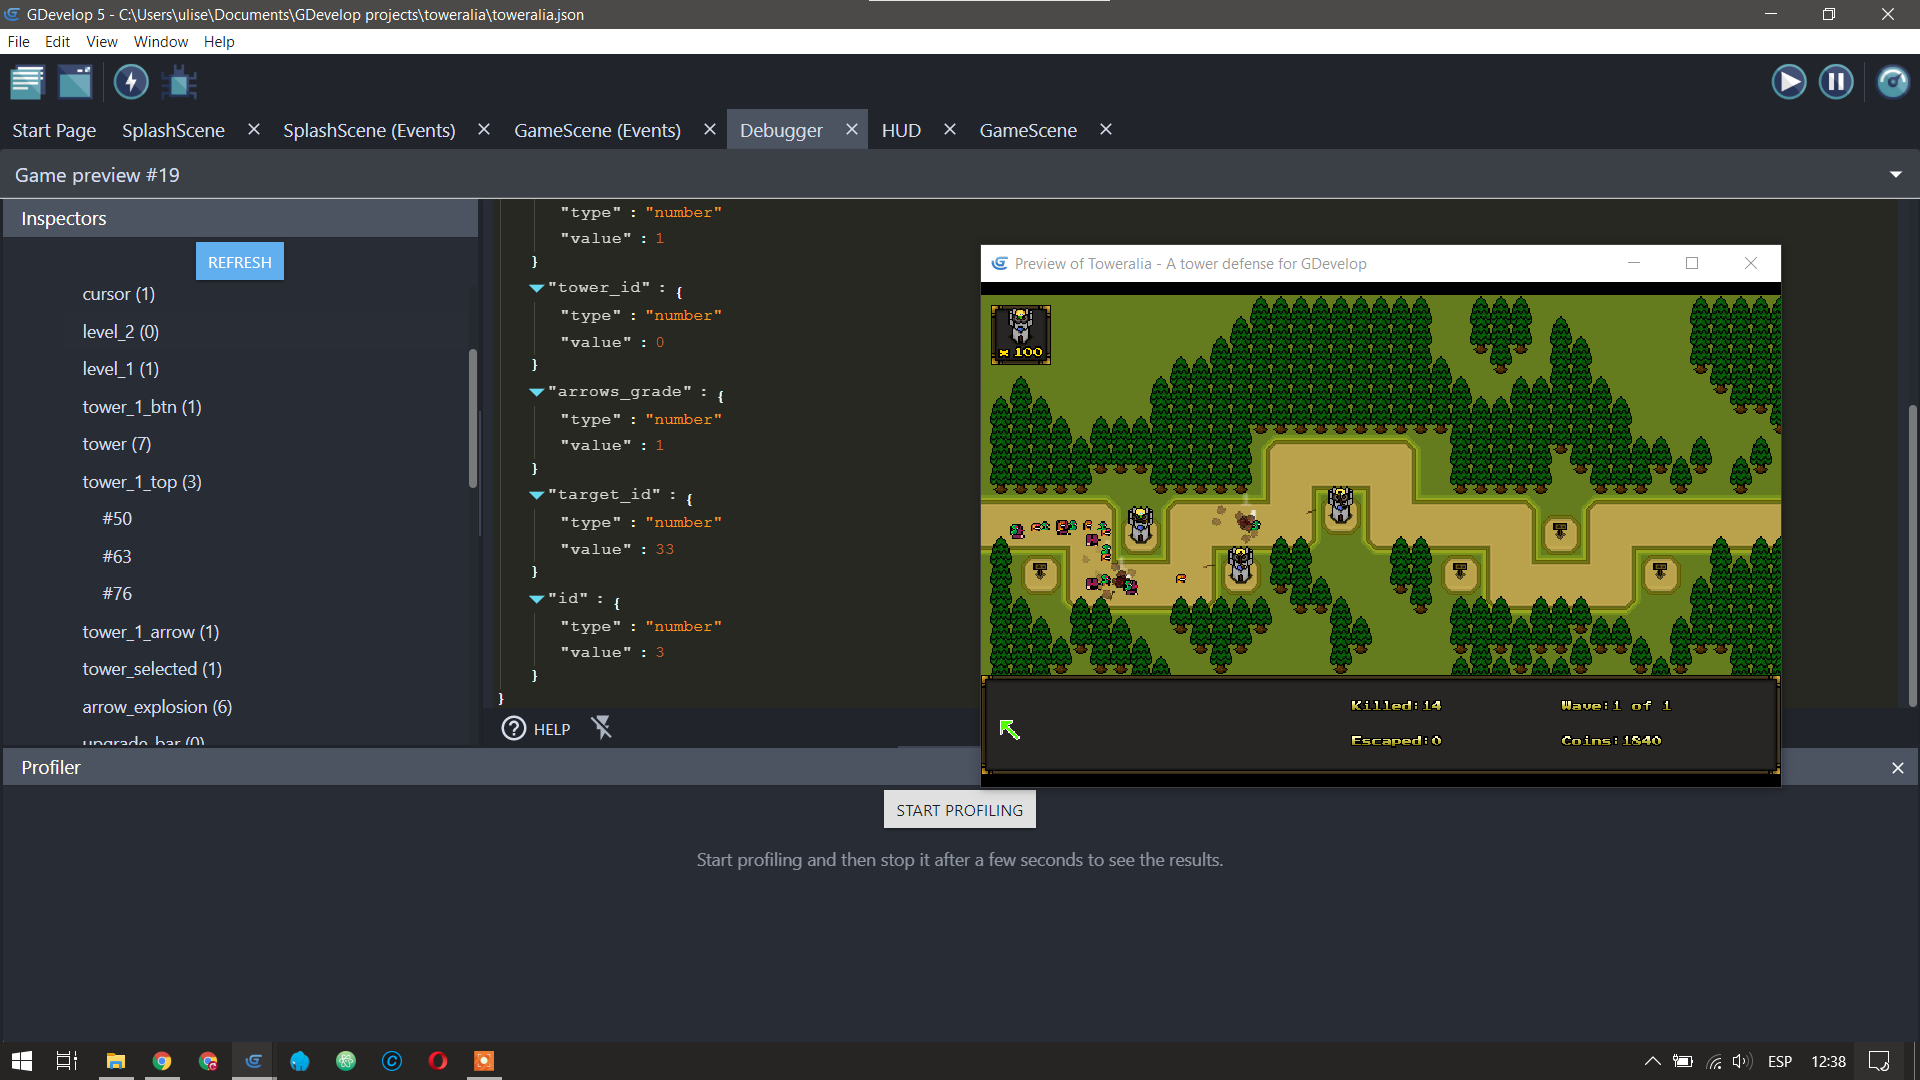Click the START PROFILING button
Screen dimensions: 1920x1080
(x=959, y=809)
